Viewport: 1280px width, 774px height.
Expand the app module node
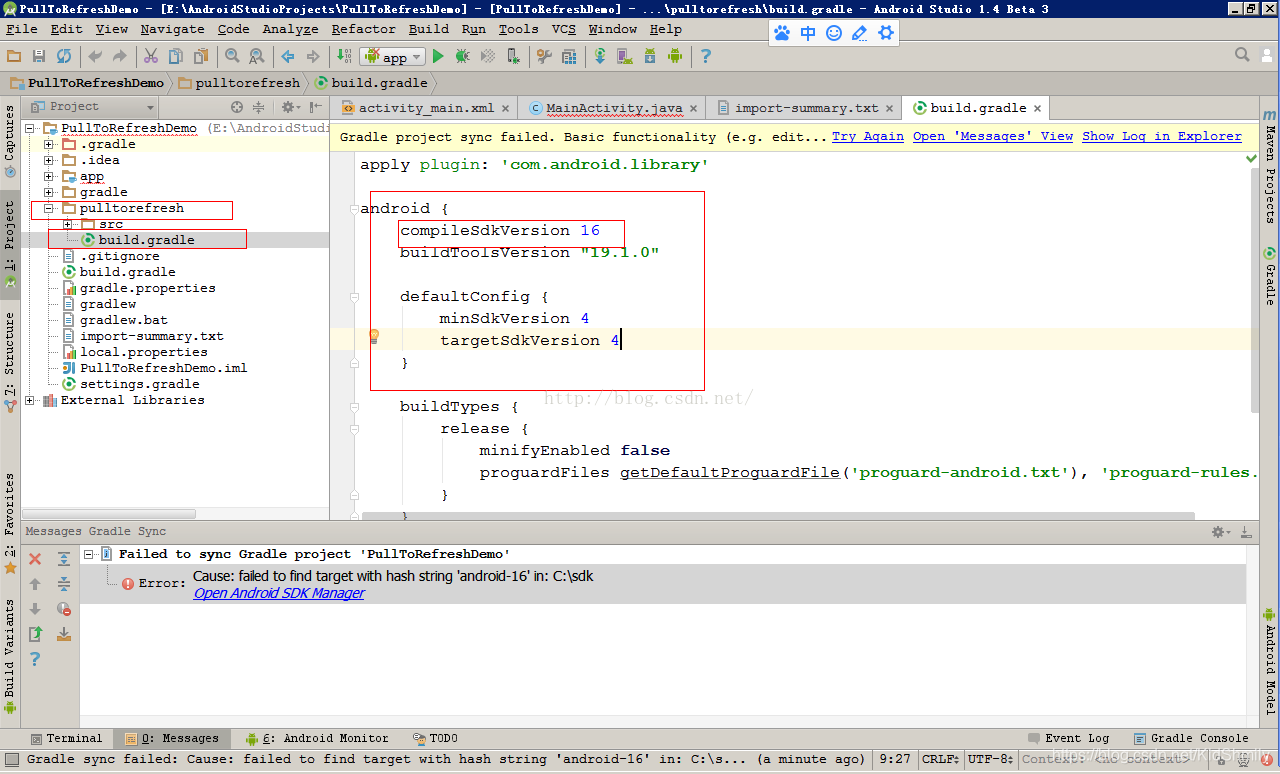pyautogui.click(x=49, y=176)
